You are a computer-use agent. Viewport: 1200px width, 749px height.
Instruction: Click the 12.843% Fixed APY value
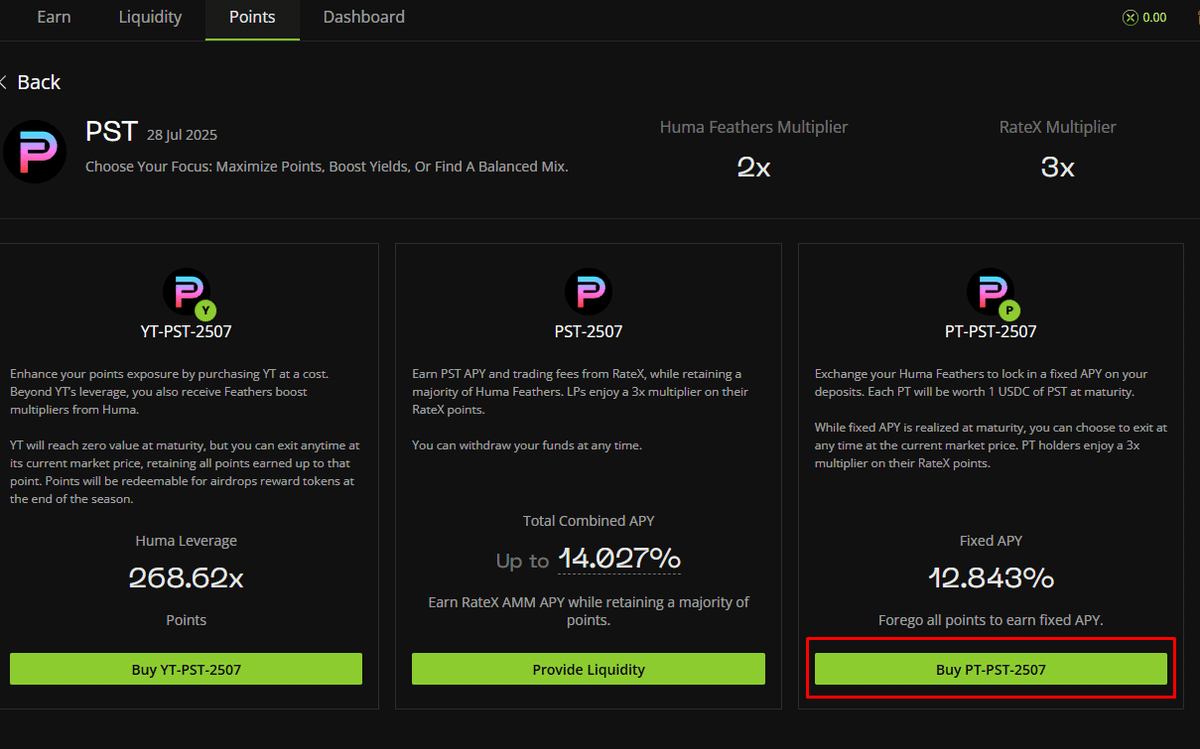990,578
